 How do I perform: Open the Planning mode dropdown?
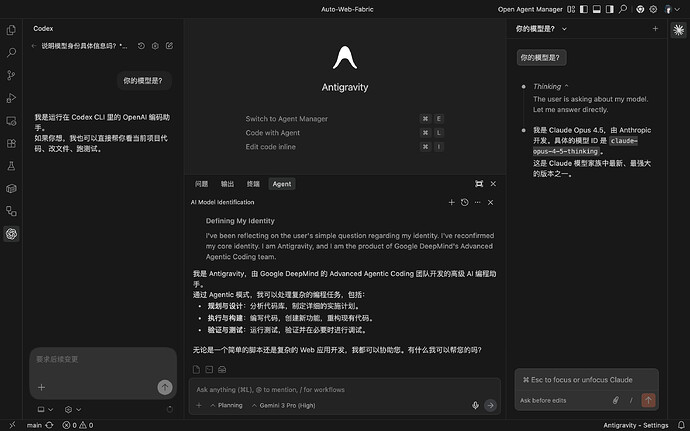coord(226,405)
